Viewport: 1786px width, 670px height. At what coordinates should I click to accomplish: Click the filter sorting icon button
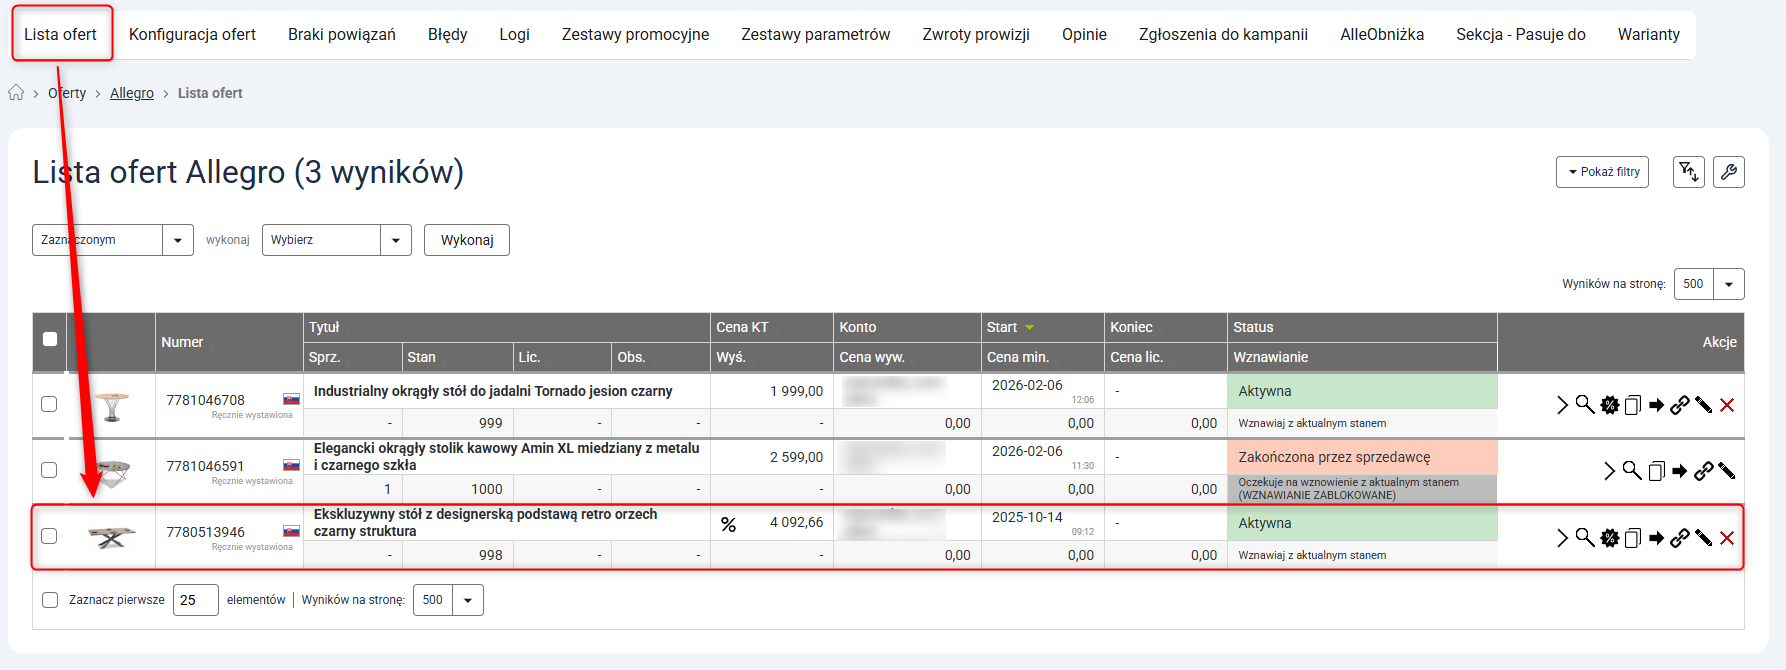click(1688, 172)
